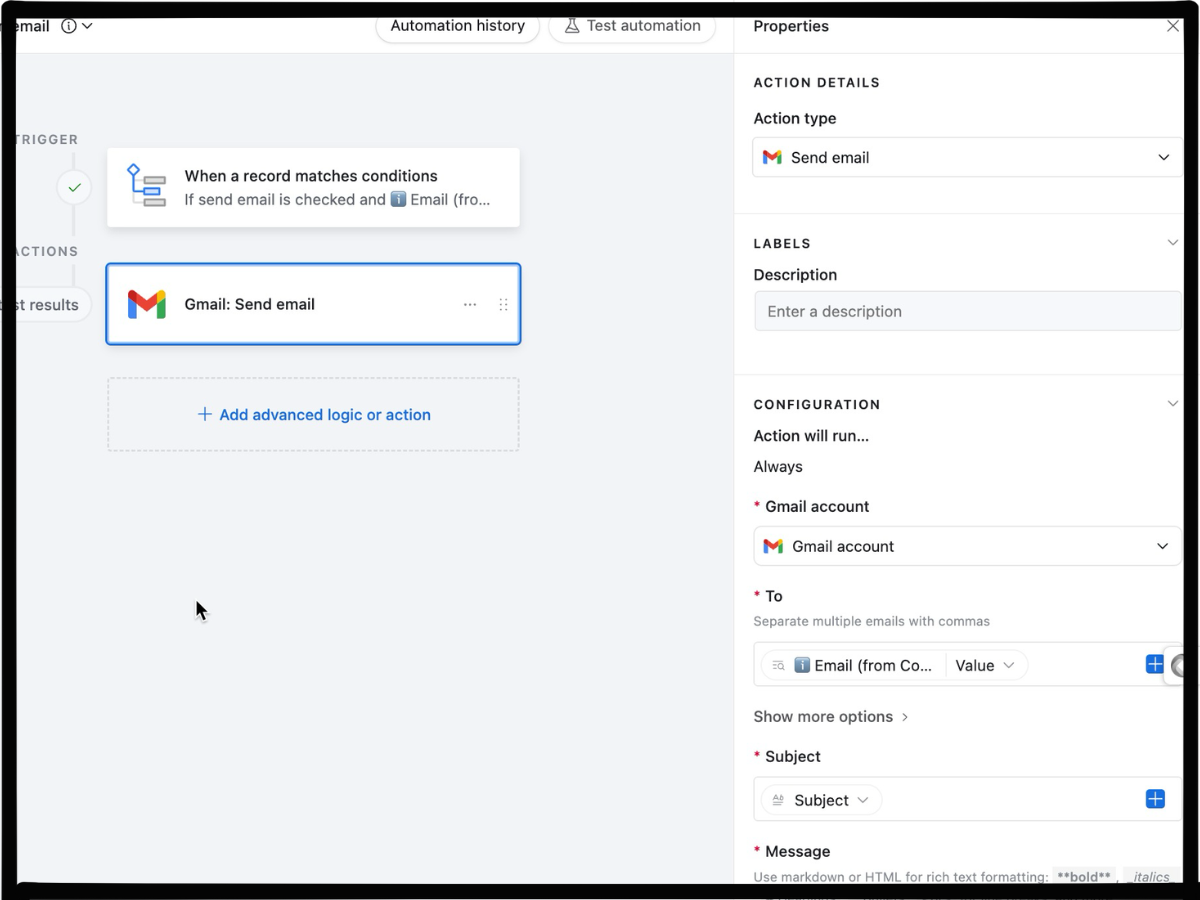Image resolution: width=1200 pixels, height=900 pixels.
Task: Click the search icon inside the To field
Action: pos(778,665)
